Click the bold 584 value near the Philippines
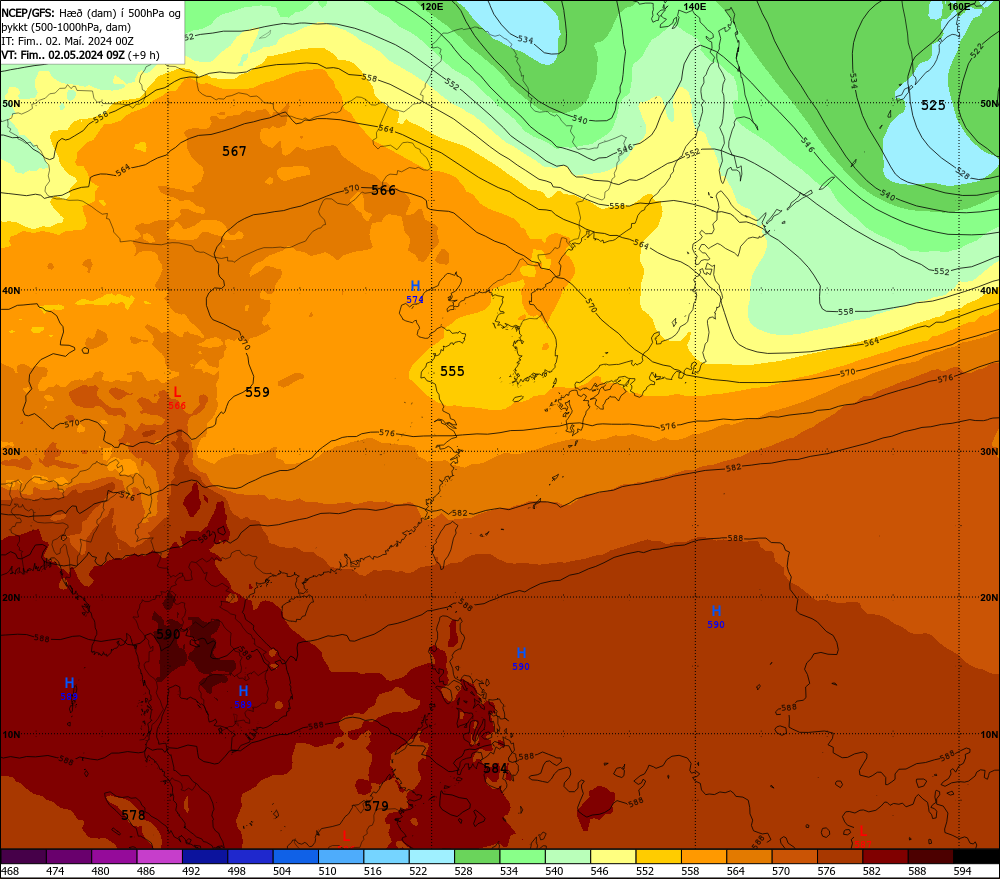1000x879 pixels. (x=496, y=768)
